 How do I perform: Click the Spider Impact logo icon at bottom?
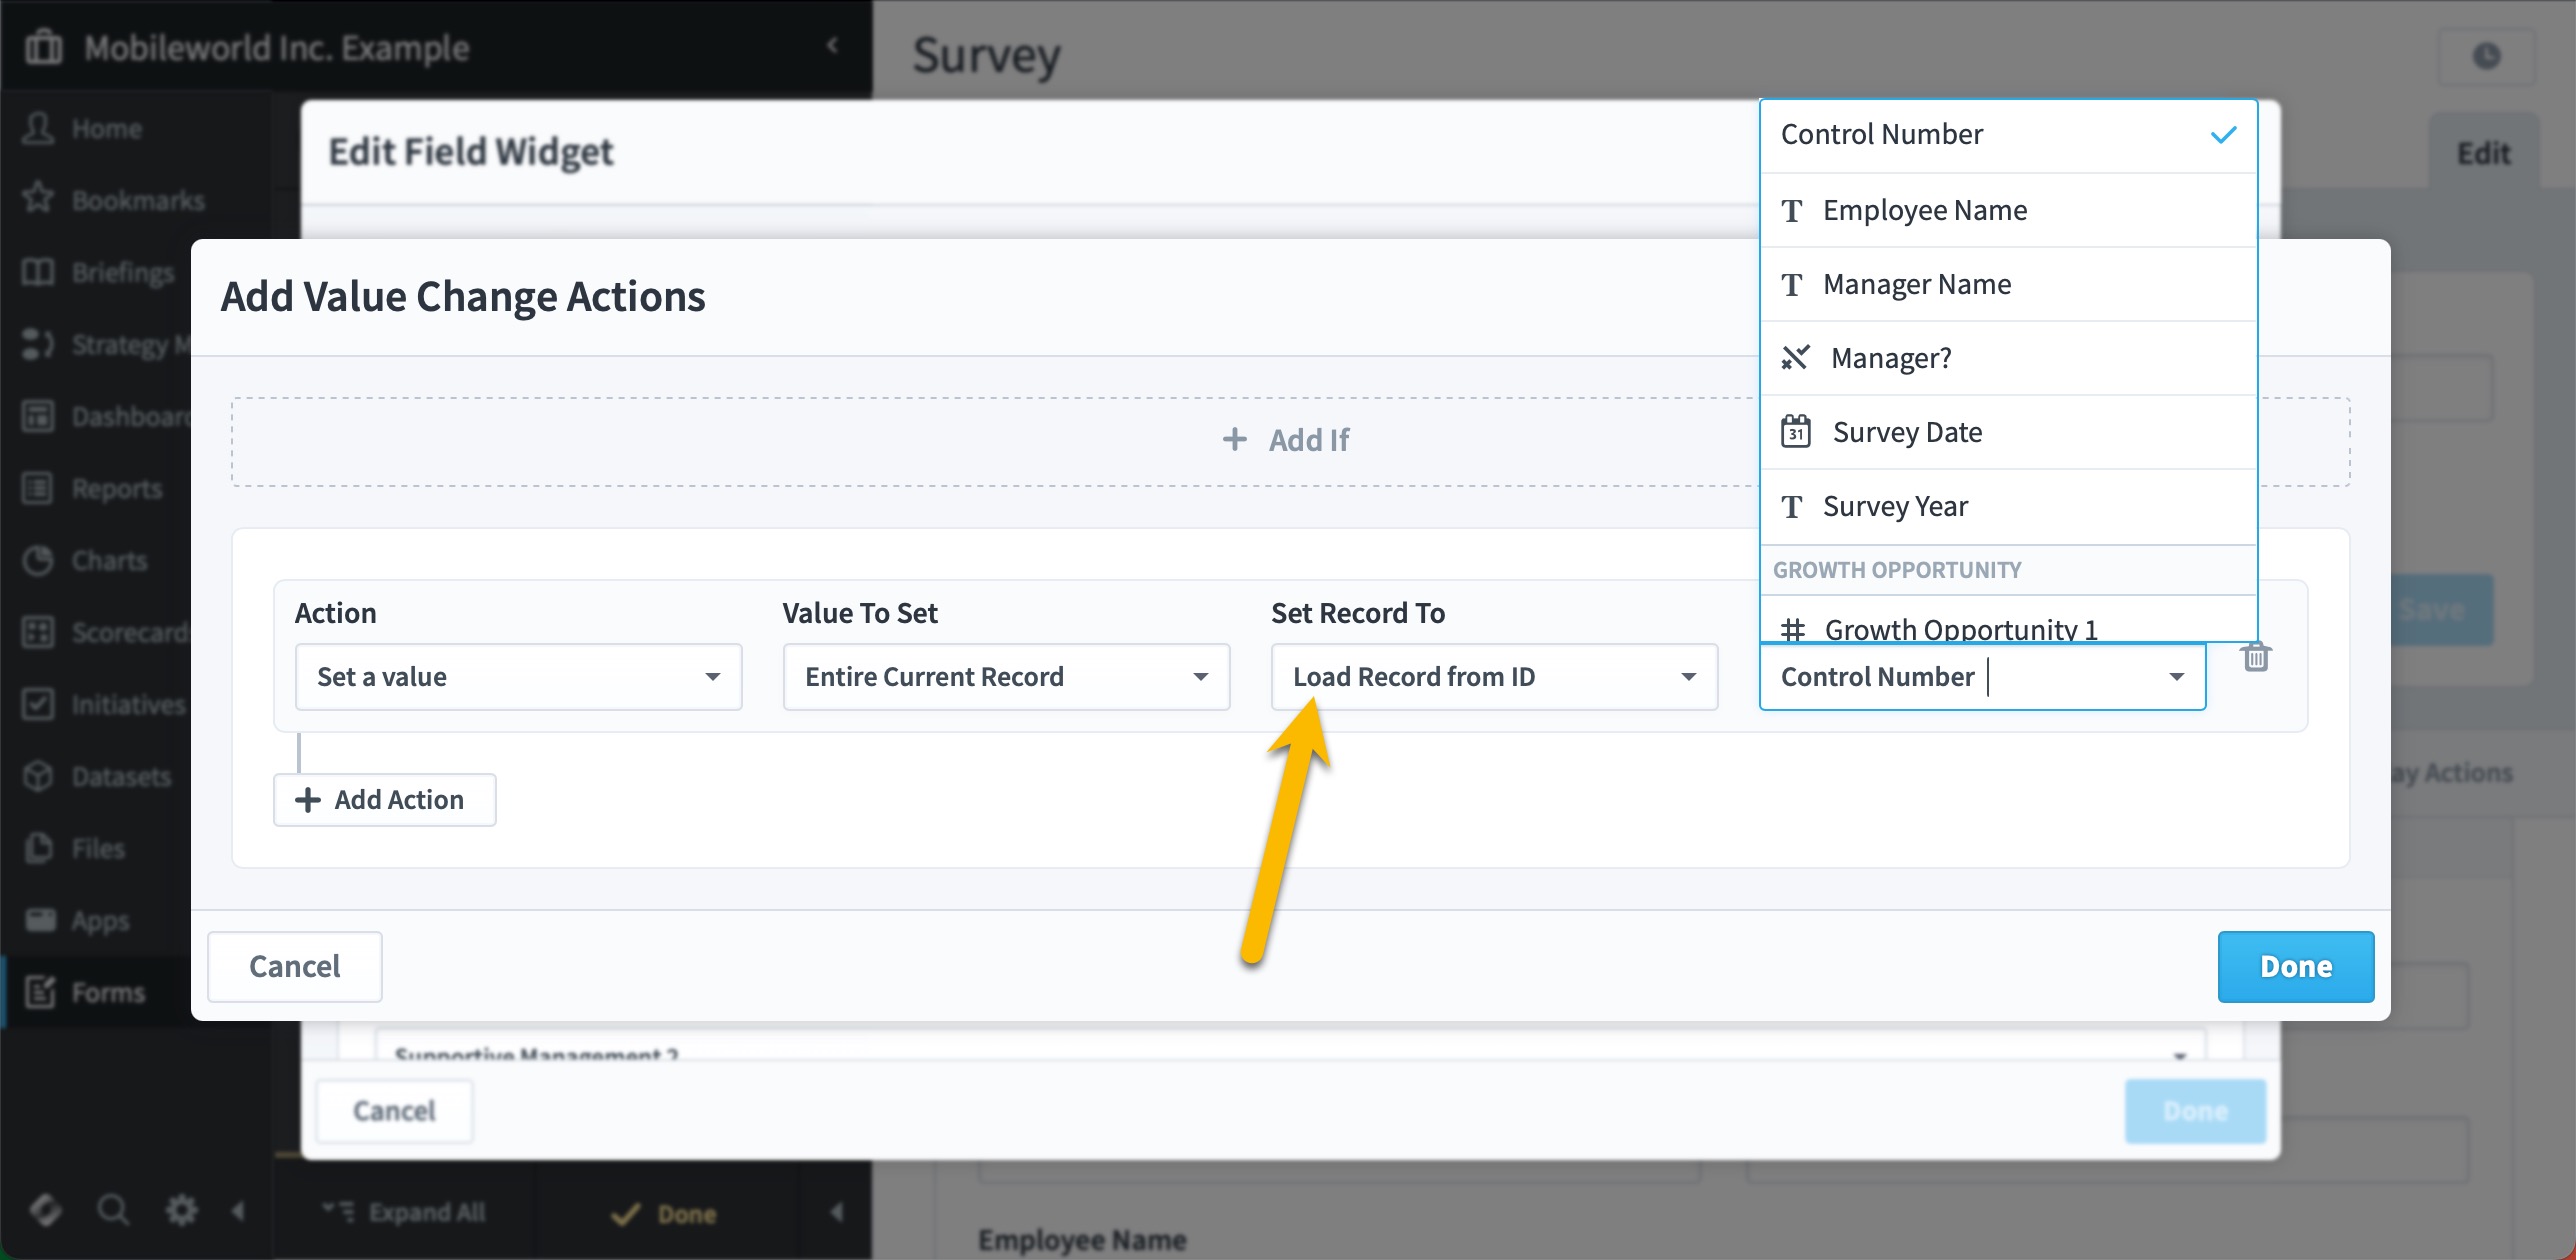[x=45, y=1210]
